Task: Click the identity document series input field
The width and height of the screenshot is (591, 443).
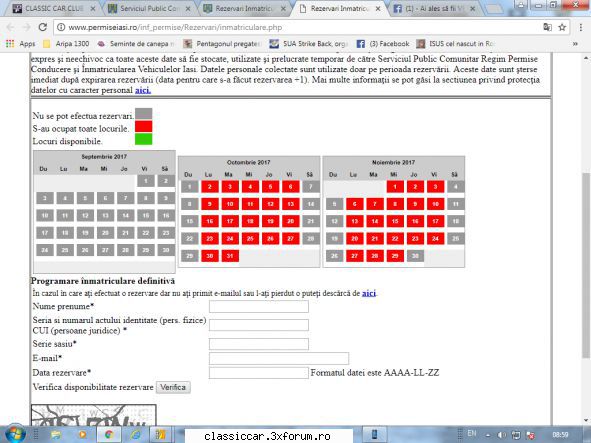Action: click(x=259, y=325)
